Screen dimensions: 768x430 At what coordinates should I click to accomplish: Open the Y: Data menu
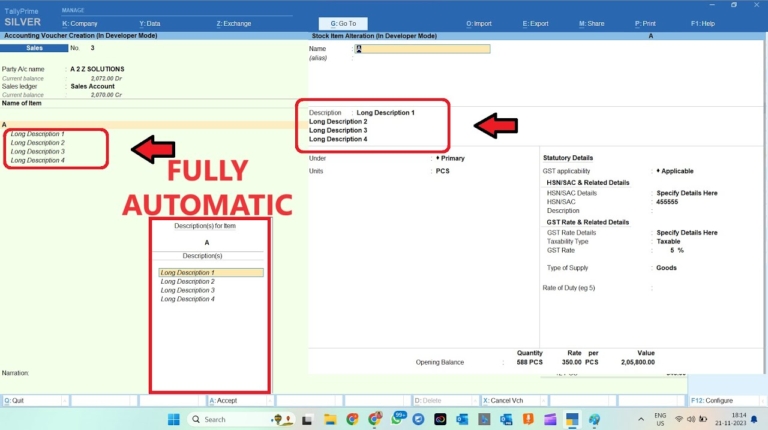(150, 23)
